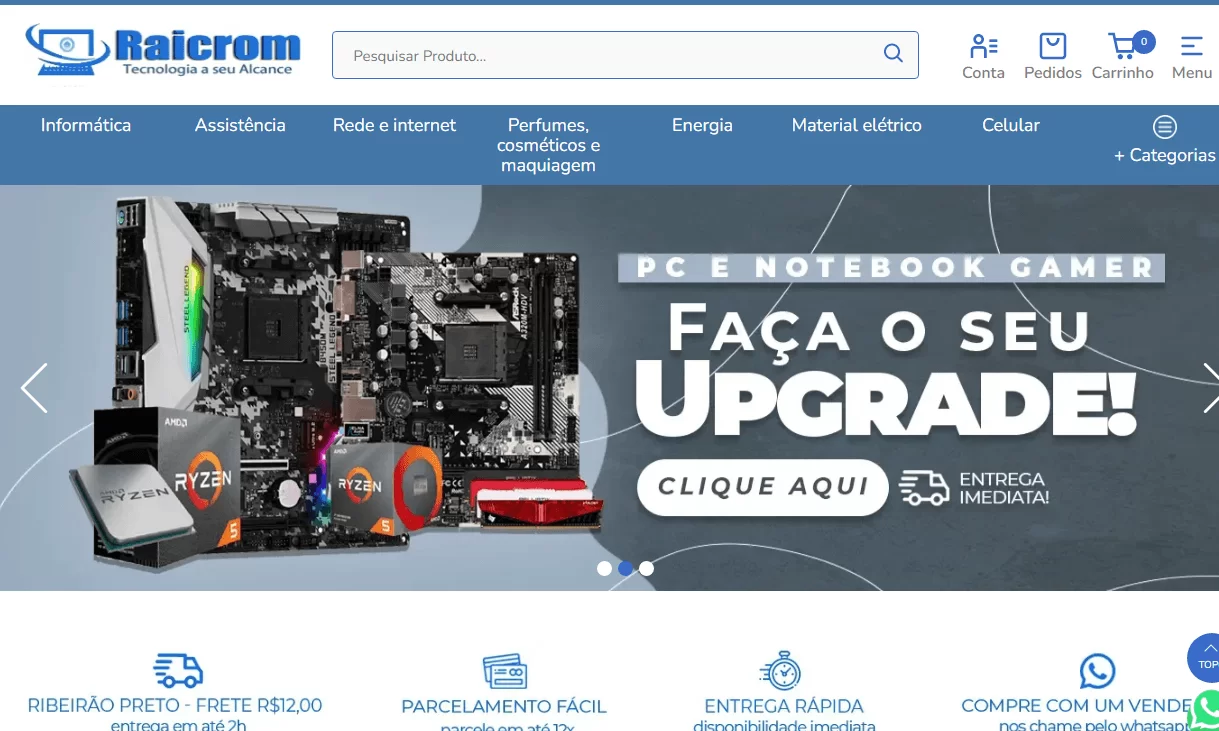Viewport: 1219px width, 731px height.
Task: Select the third carousel dot
Action: click(x=647, y=568)
